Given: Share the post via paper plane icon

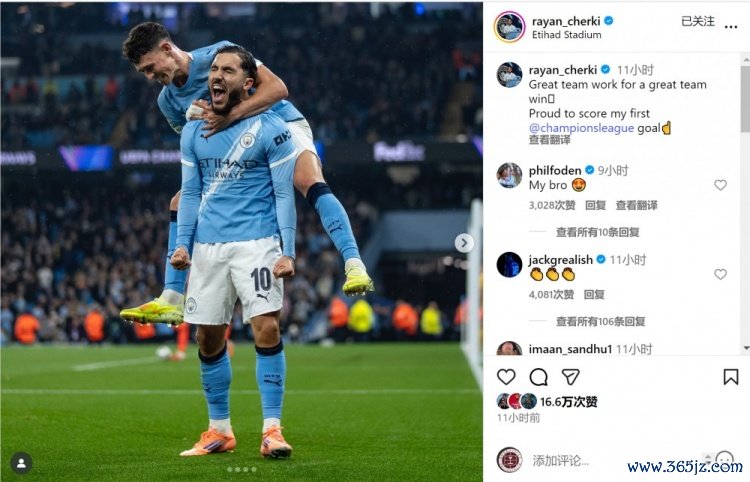Looking at the screenshot, I should click(571, 377).
